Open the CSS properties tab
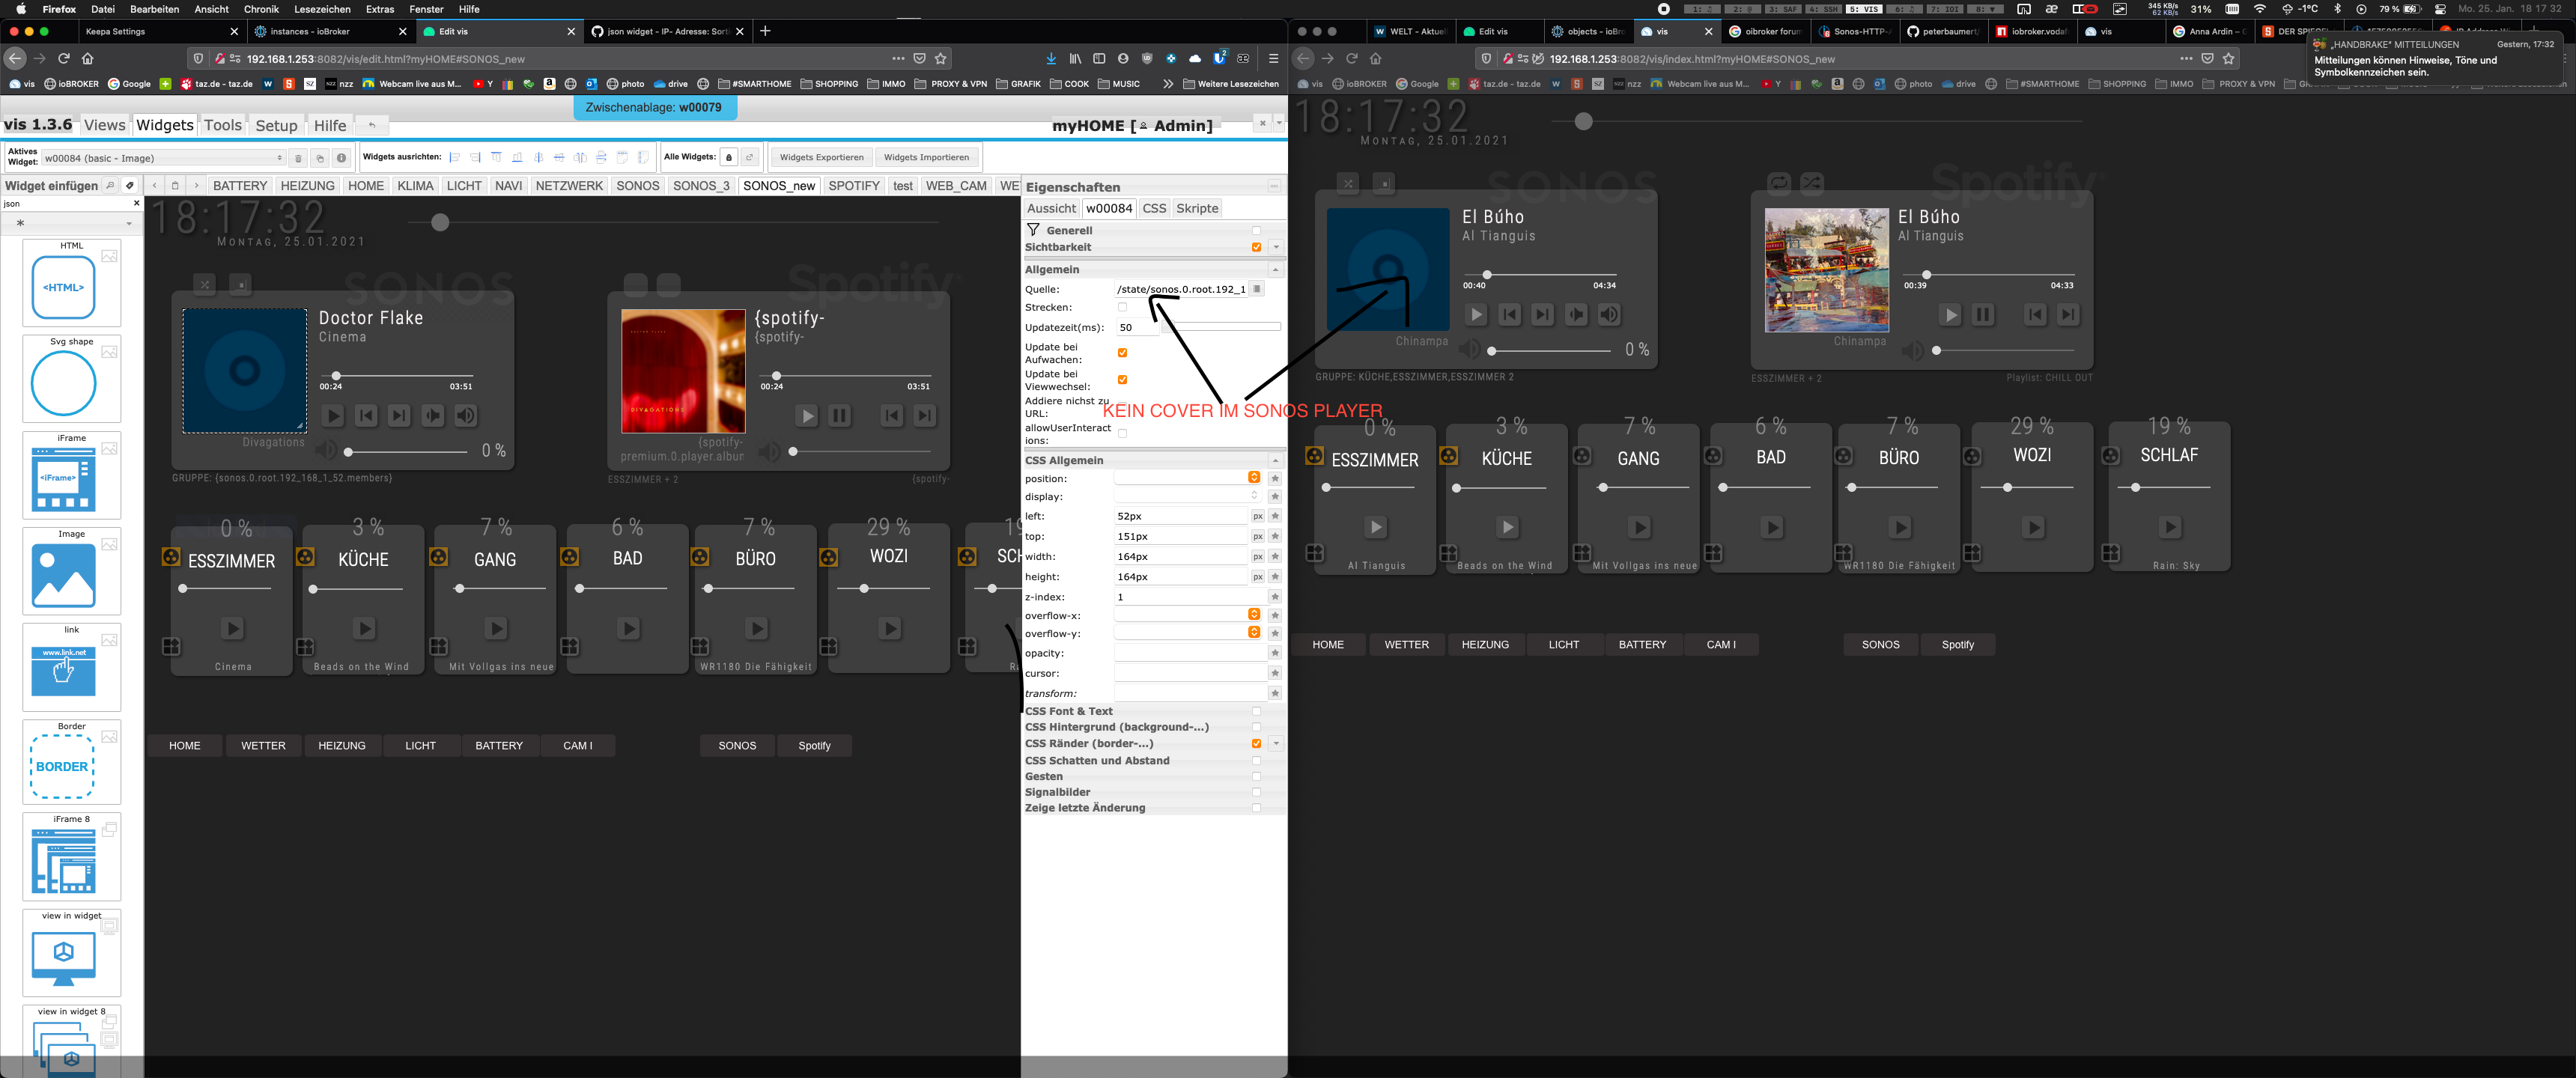 [1154, 208]
